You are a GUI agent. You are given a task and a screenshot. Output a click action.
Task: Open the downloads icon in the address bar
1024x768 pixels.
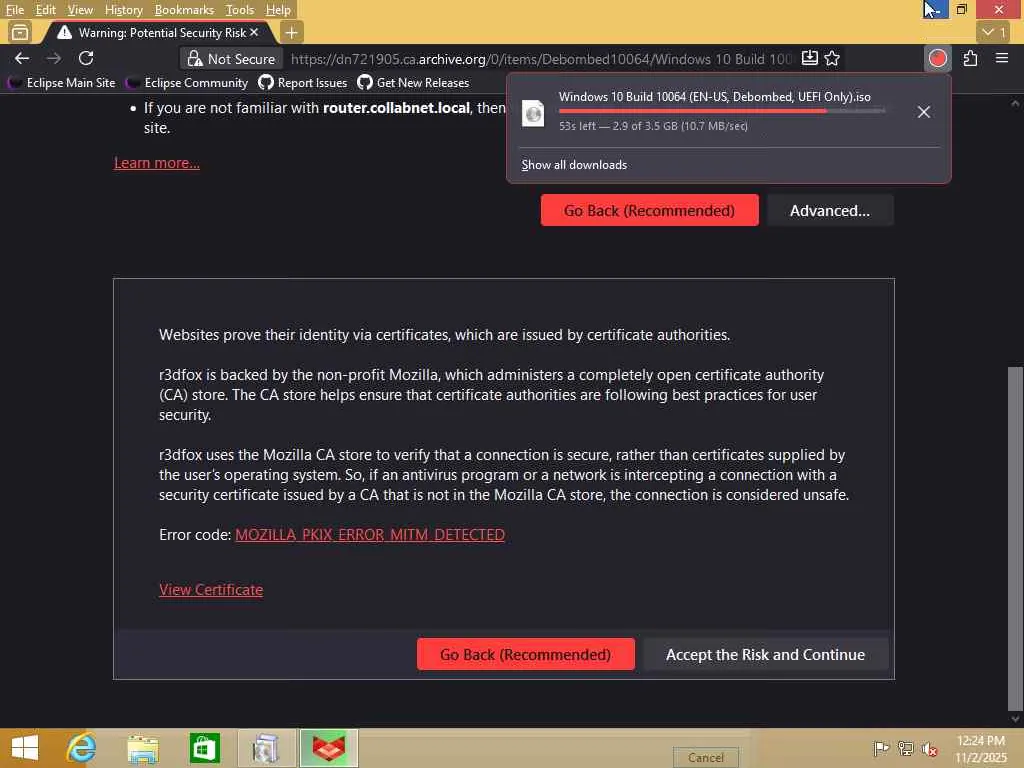pos(809,58)
